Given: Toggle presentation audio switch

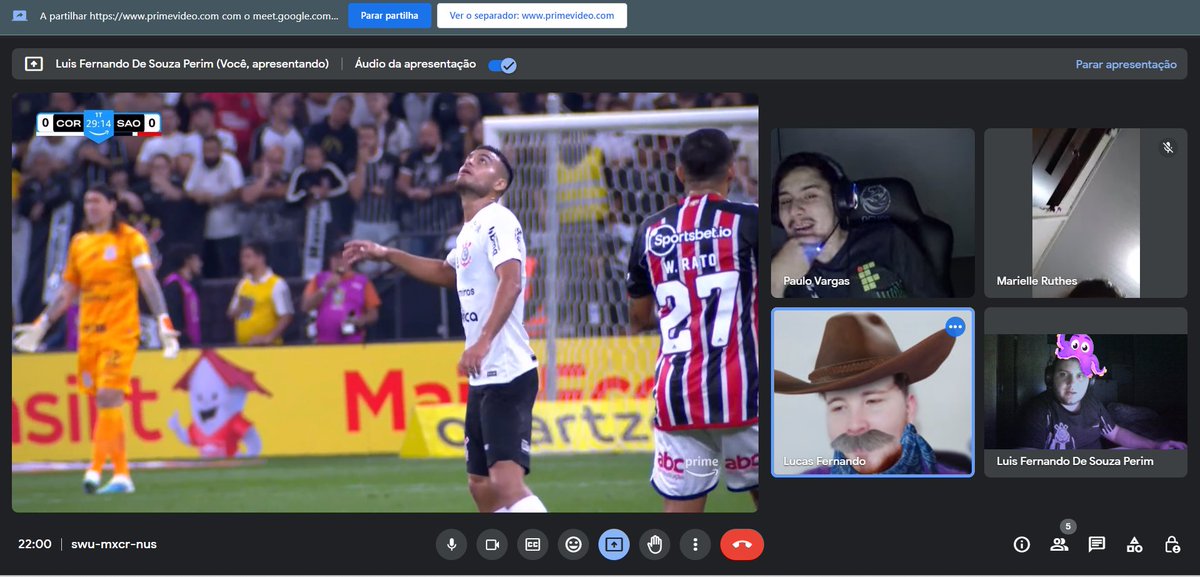Looking at the screenshot, I should (x=502, y=65).
